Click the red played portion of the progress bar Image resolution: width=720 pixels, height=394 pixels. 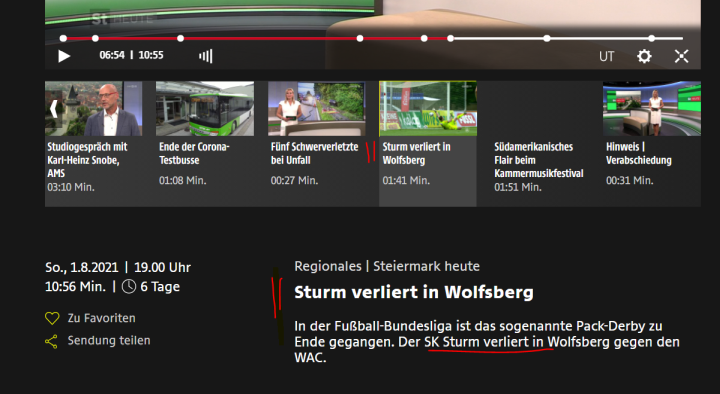click(257, 39)
